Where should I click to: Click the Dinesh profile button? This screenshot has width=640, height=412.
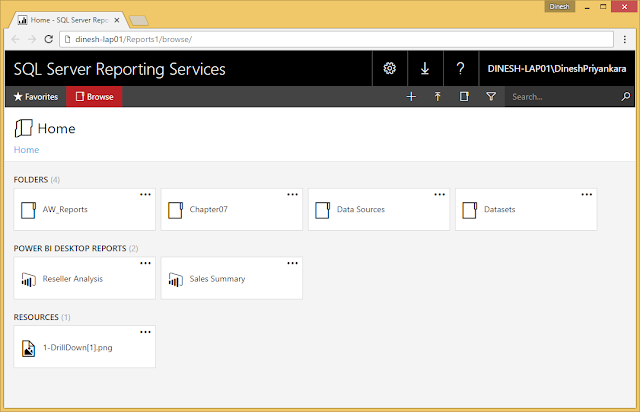click(559, 7)
